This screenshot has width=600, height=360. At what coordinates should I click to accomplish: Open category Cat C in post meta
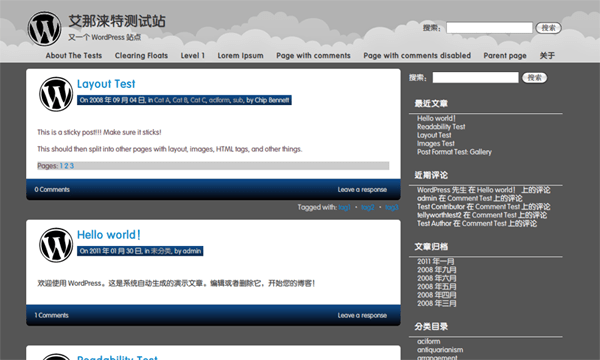198,100
